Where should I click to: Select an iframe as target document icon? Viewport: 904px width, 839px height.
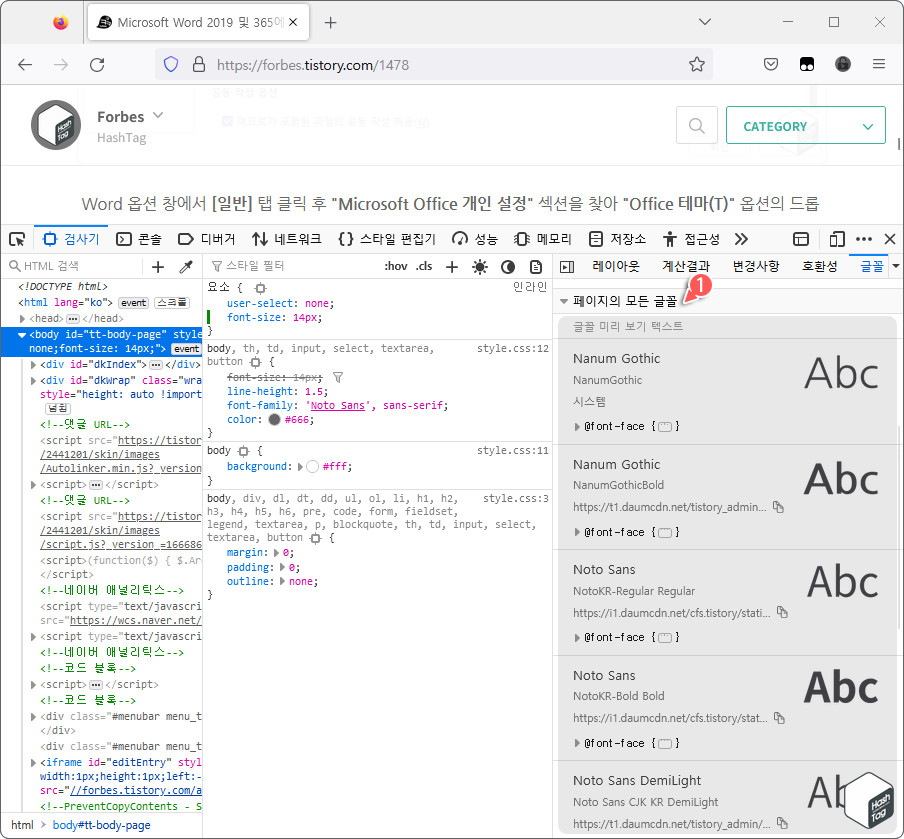pos(801,239)
